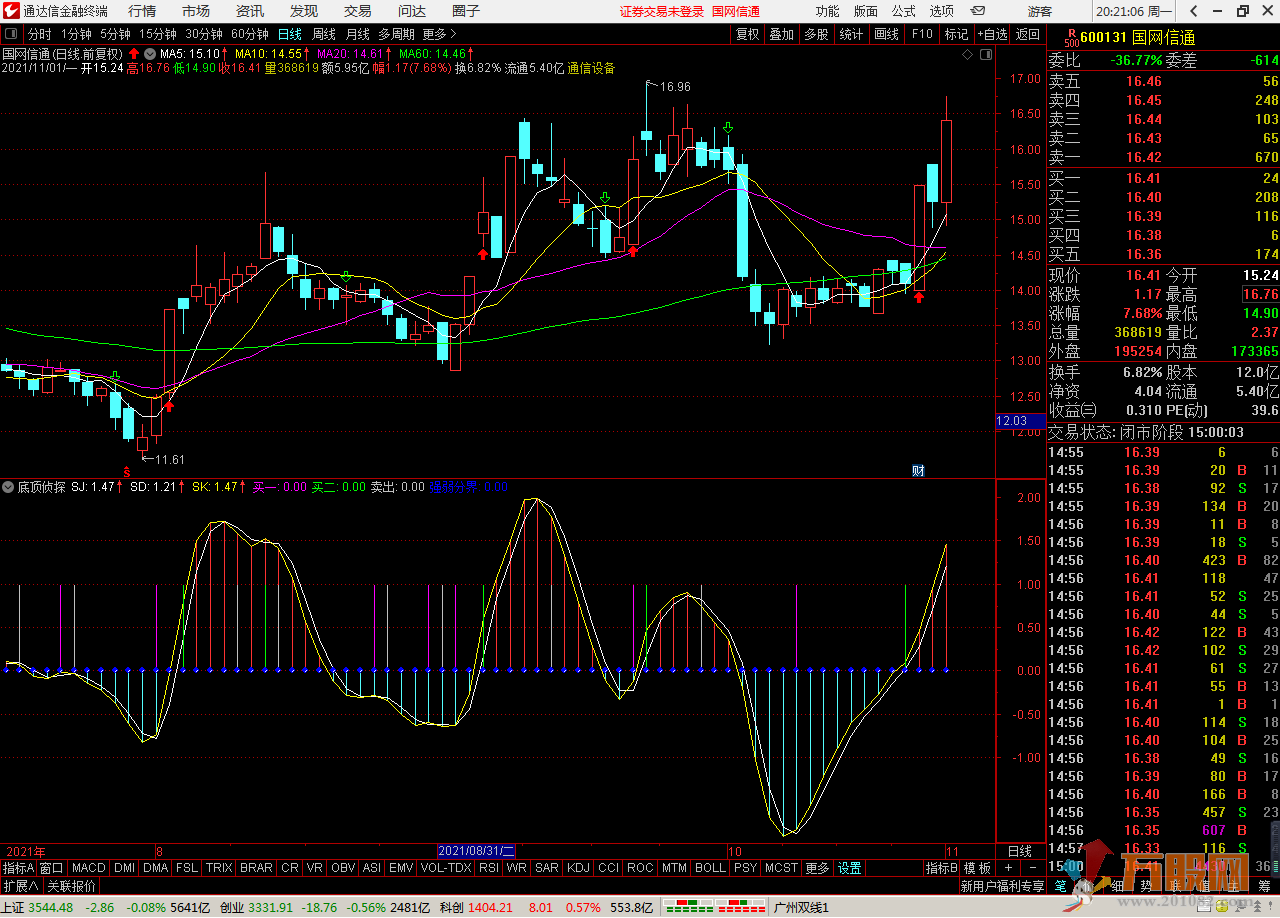This screenshot has height=918, width=1280.
Task: Open the 关联报价 related quotes button
Action: click(72, 886)
